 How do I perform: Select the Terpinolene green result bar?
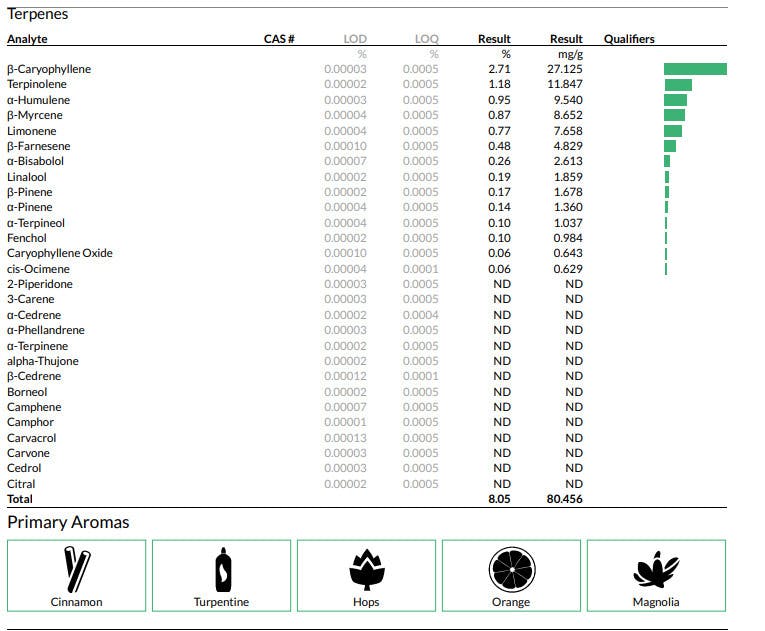point(678,85)
